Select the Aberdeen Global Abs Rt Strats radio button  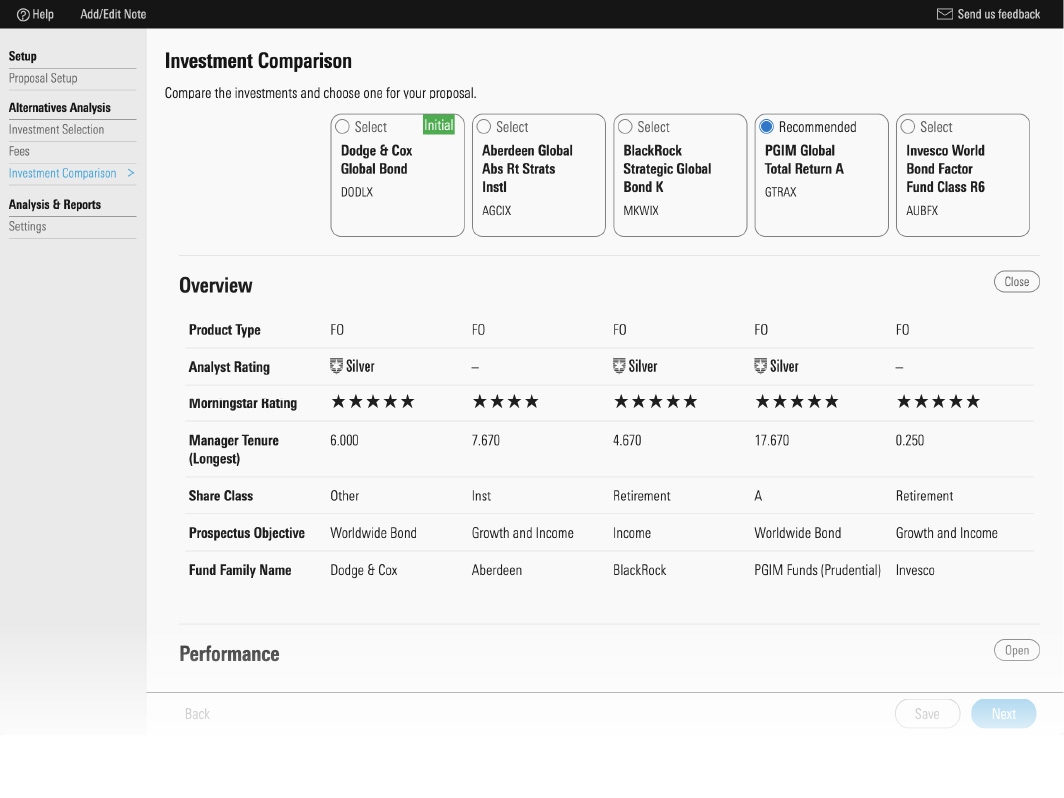(x=484, y=127)
